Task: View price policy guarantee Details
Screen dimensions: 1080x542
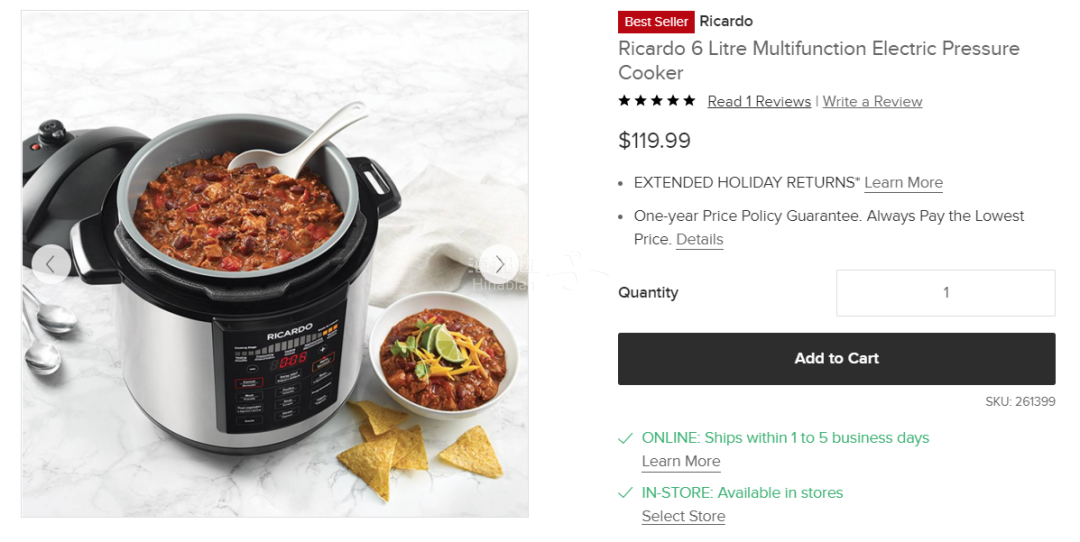Action: click(x=700, y=240)
